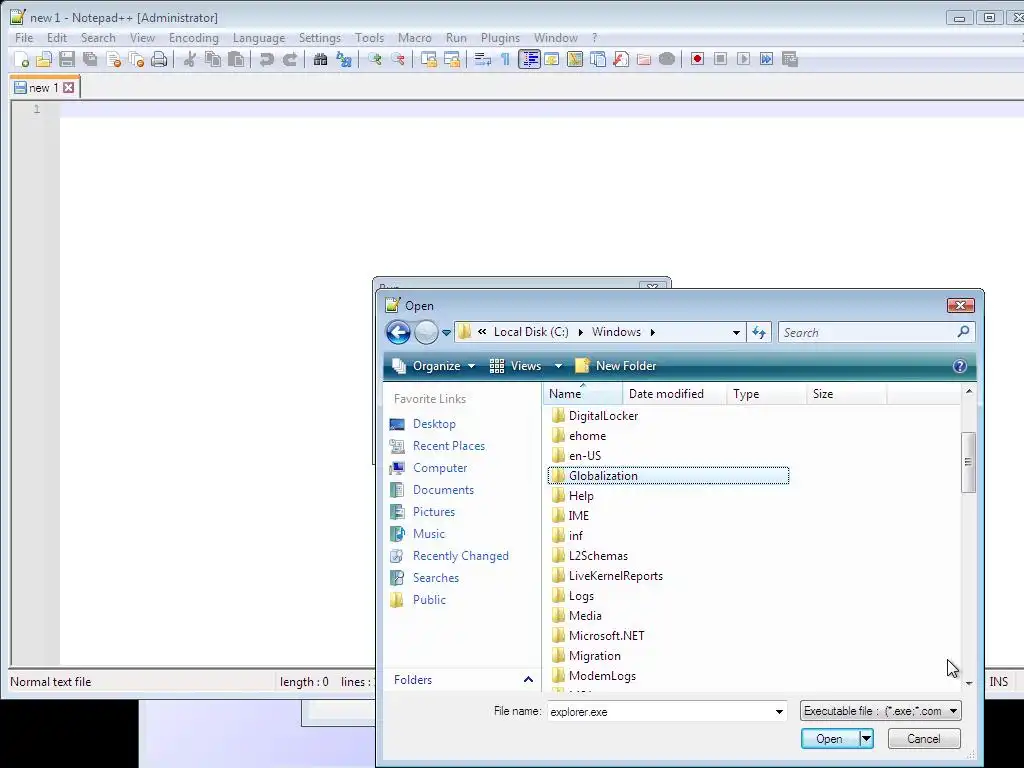Click the vertical scrollbar thumb in file list
This screenshot has height=768, width=1024.
click(x=968, y=462)
